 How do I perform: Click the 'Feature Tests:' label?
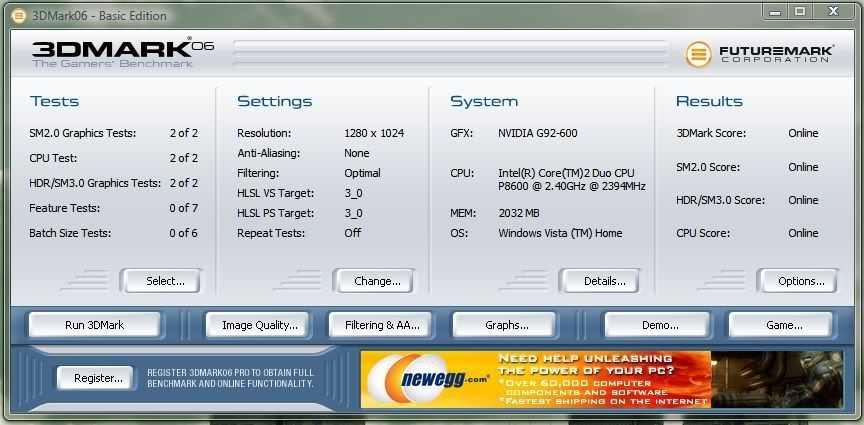pos(64,208)
